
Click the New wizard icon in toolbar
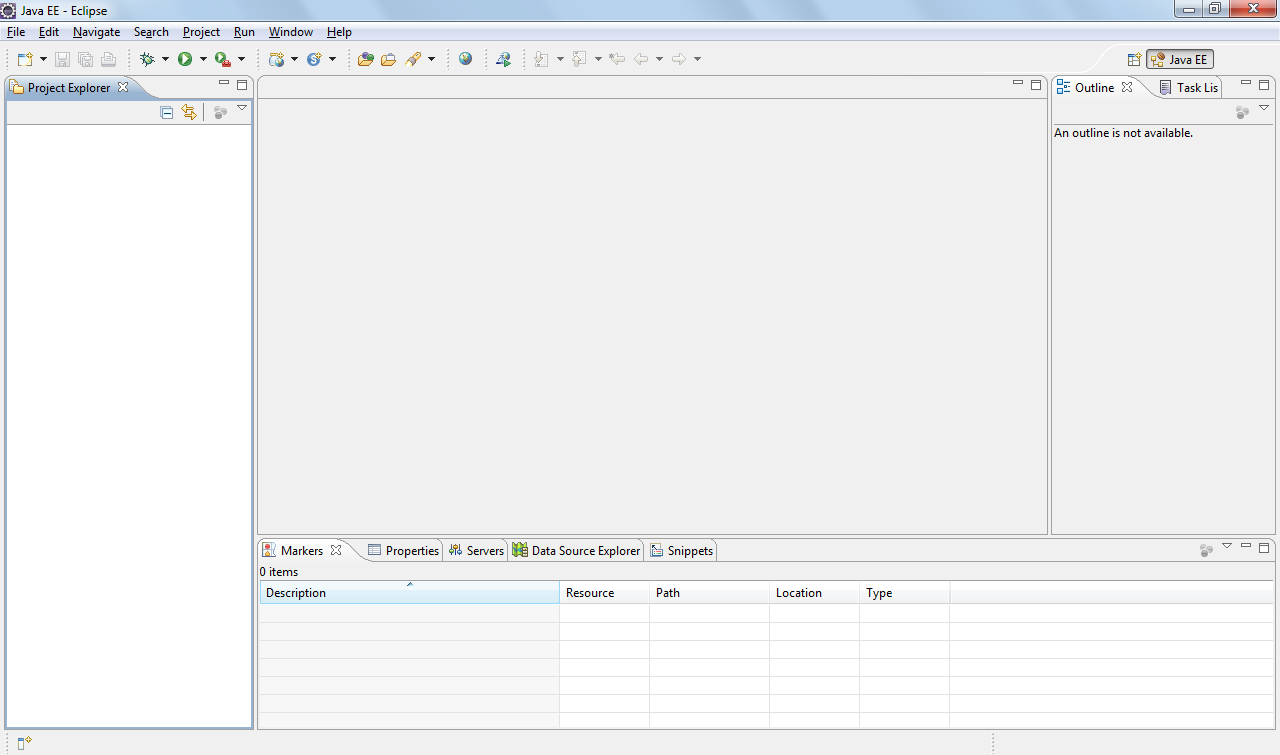[x=26, y=59]
